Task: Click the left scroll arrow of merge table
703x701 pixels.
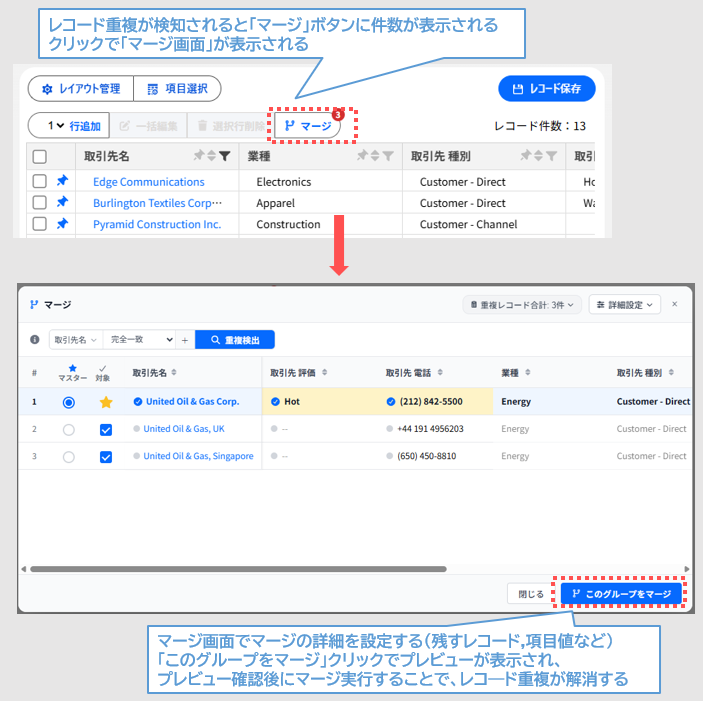Action: pos(23,569)
